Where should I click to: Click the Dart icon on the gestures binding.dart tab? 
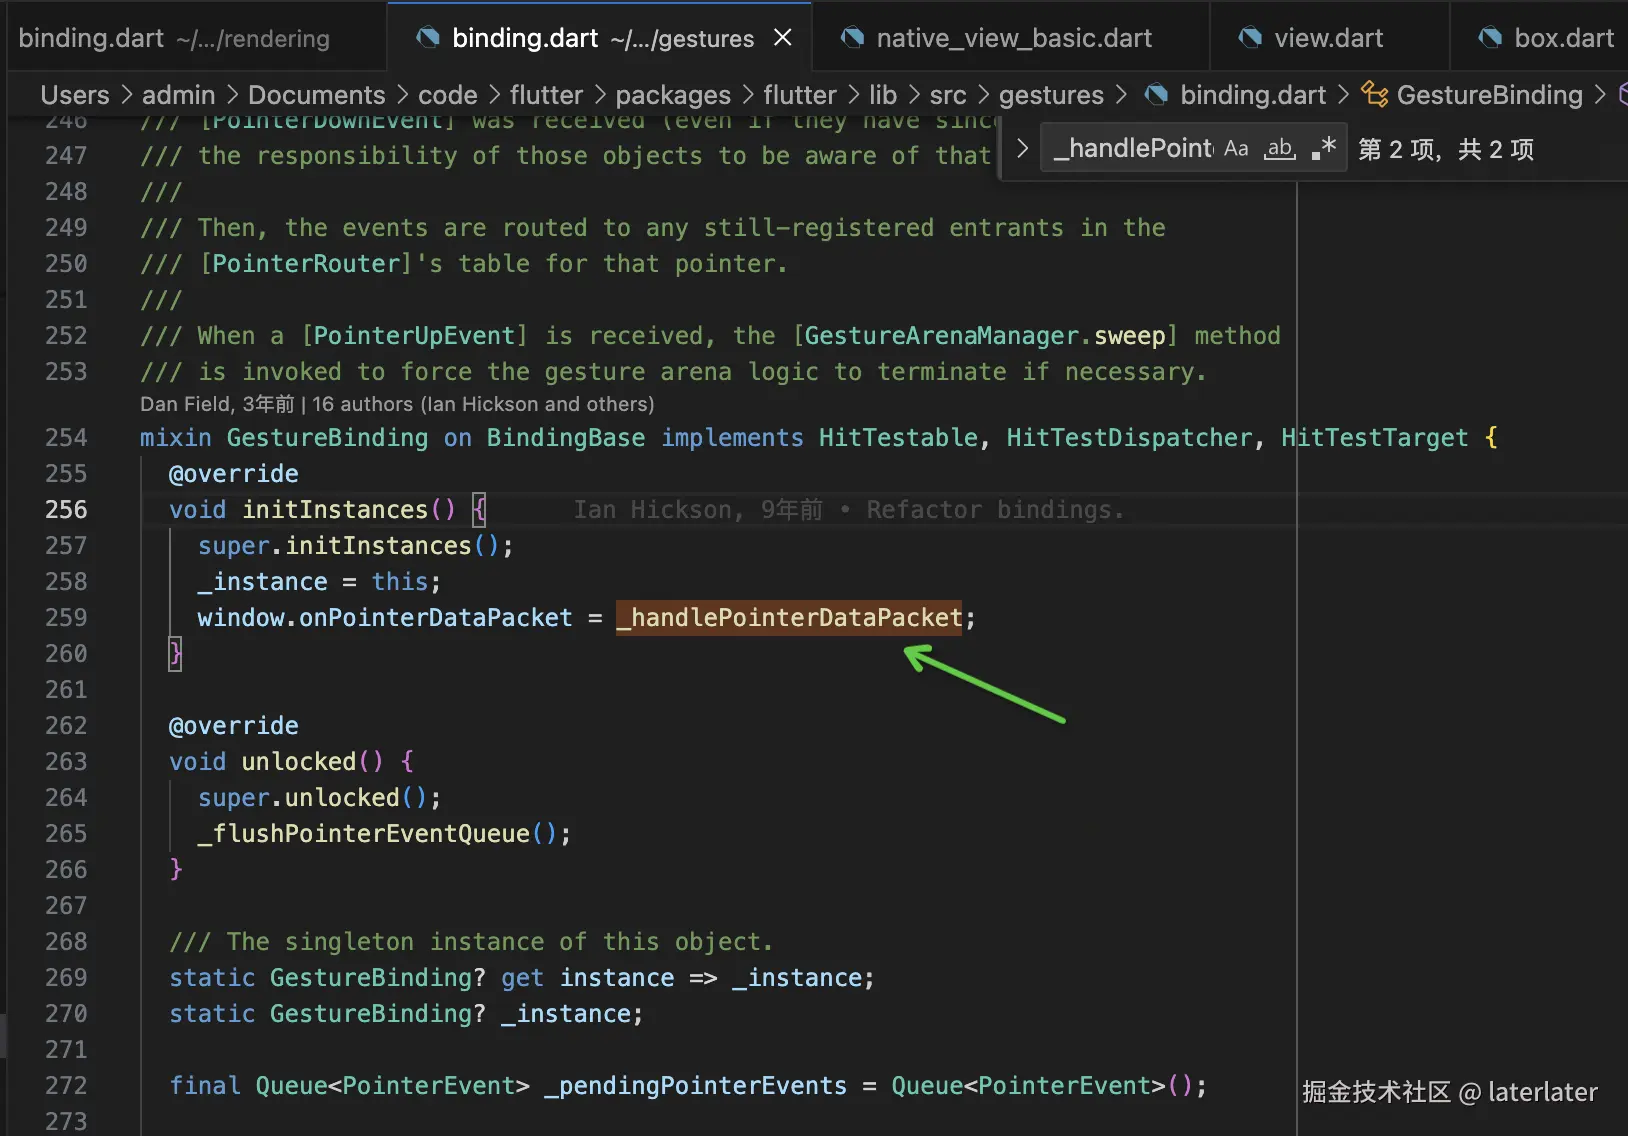(x=428, y=38)
